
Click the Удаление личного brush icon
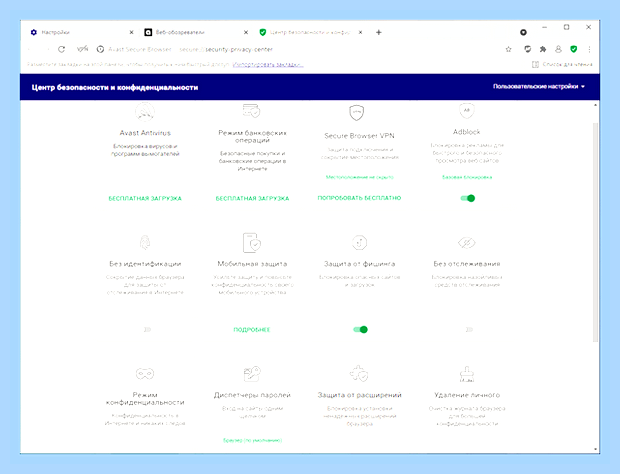467,374
